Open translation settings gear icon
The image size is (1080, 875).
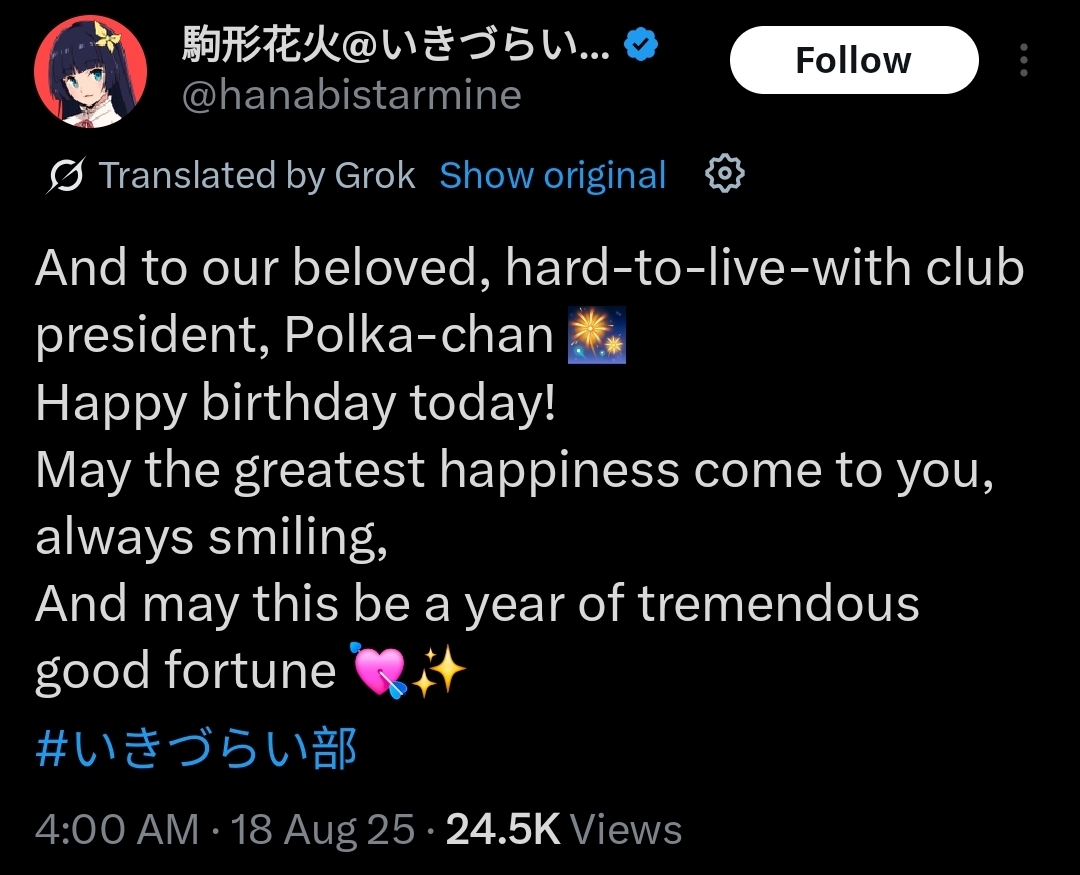725,174
